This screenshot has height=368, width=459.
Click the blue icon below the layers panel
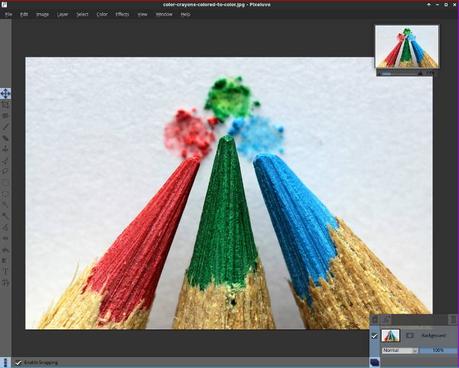click(x=375, y=362)
